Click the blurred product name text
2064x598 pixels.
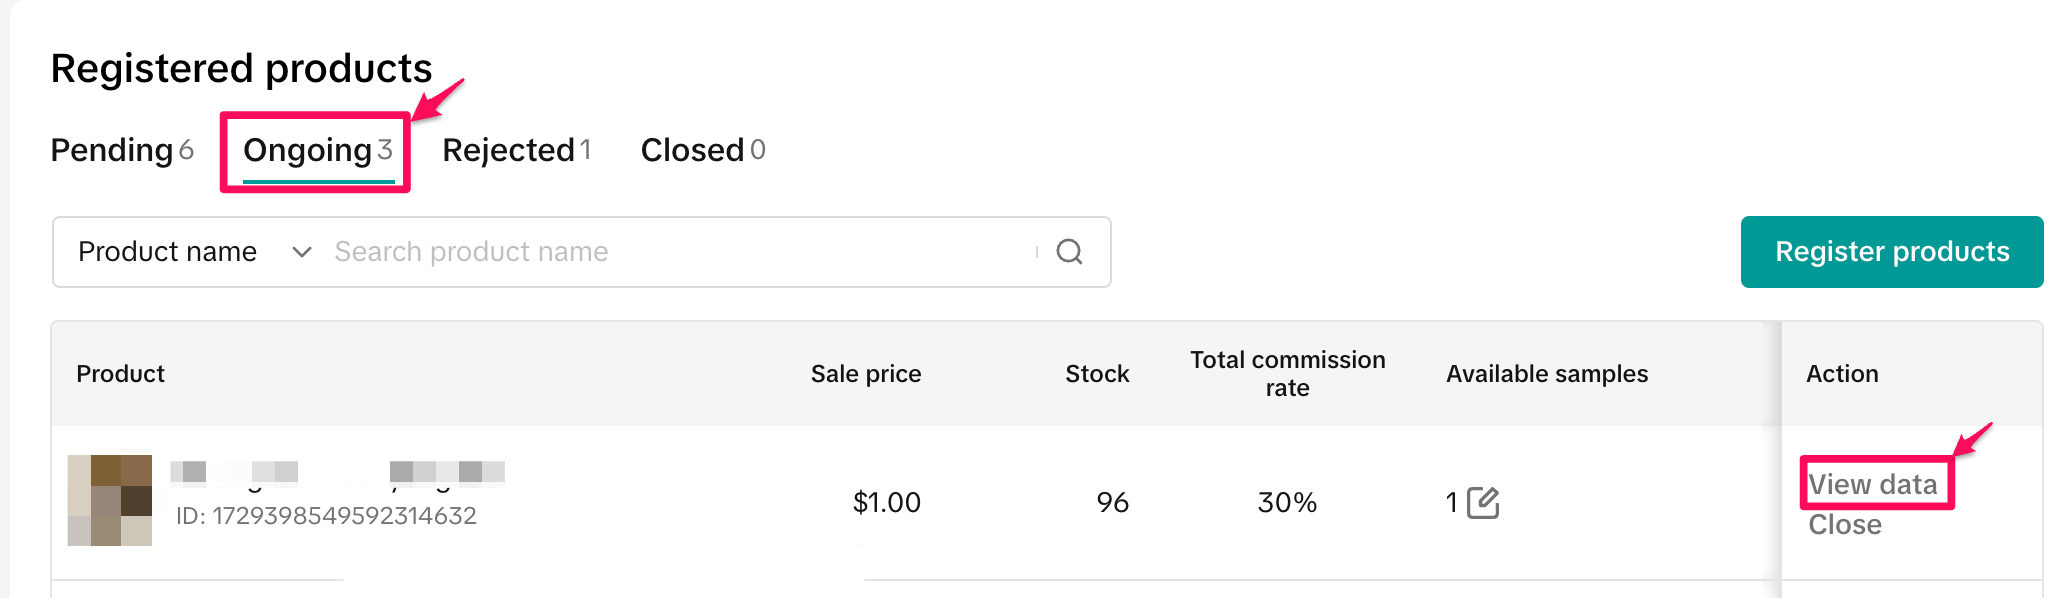pos(337,473)
